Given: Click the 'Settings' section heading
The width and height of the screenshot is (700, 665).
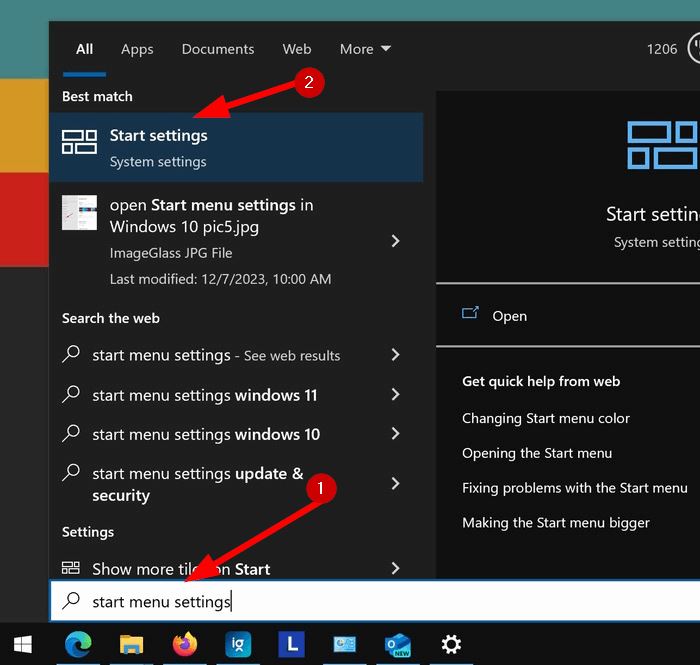Looking at the screenshot, I should [88, 532].
